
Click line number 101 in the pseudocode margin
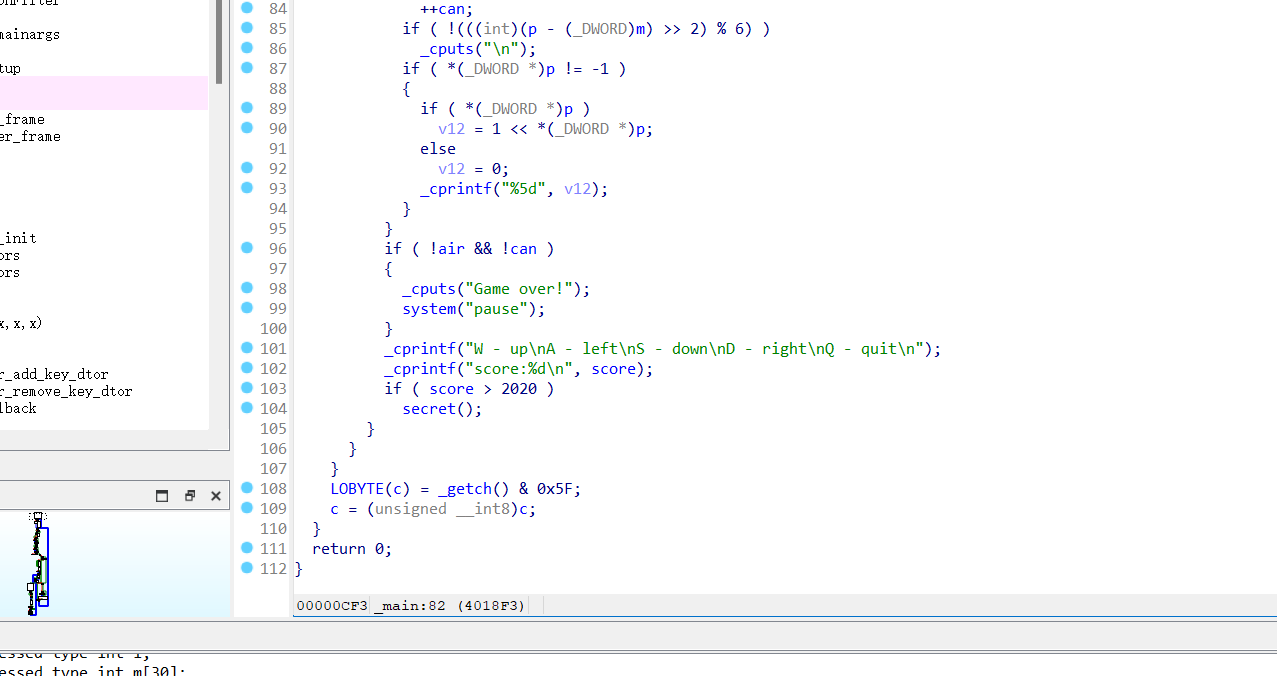coord(273,348)
